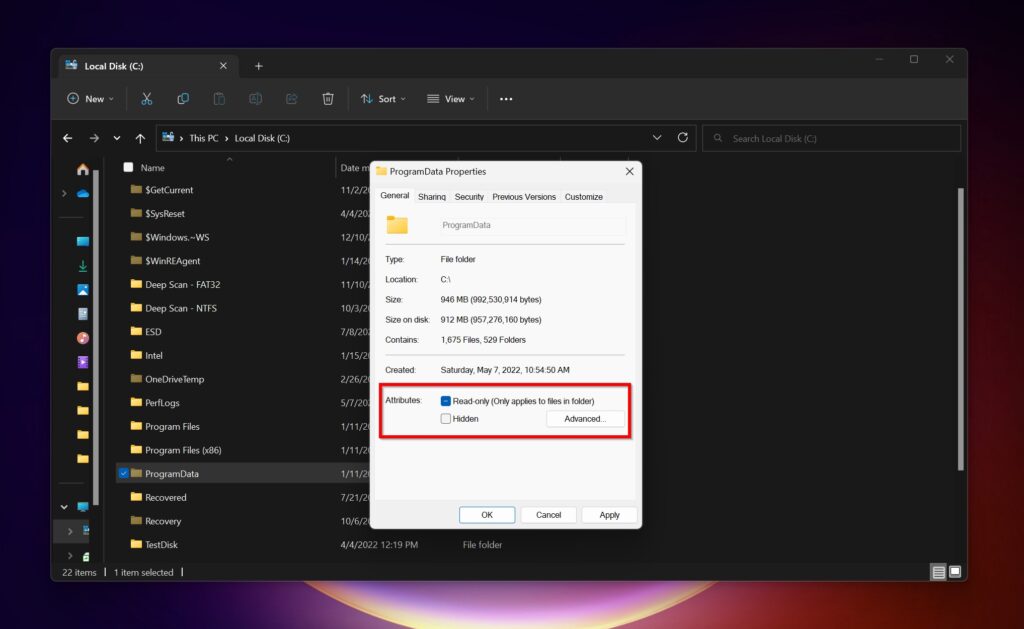Click inside the Search Local Disk field
This screenshot has width=1024, height=629.
(831, 138)
